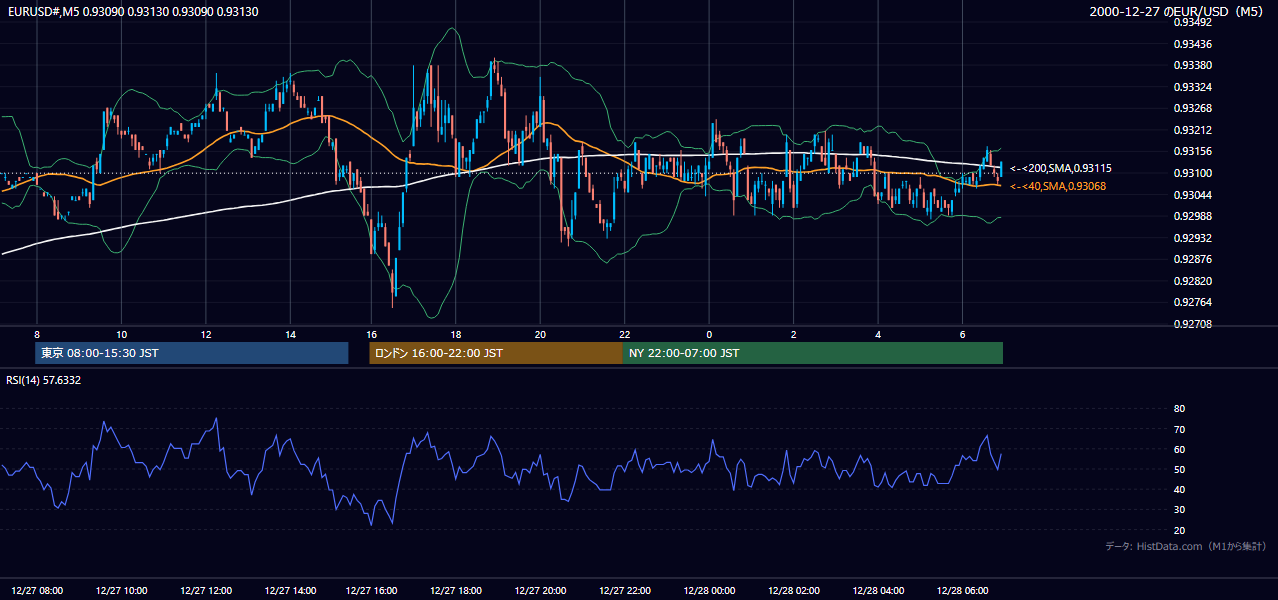Click the 0.92764 price axis label
1278x600 pixels.
tap(1192, 303)
